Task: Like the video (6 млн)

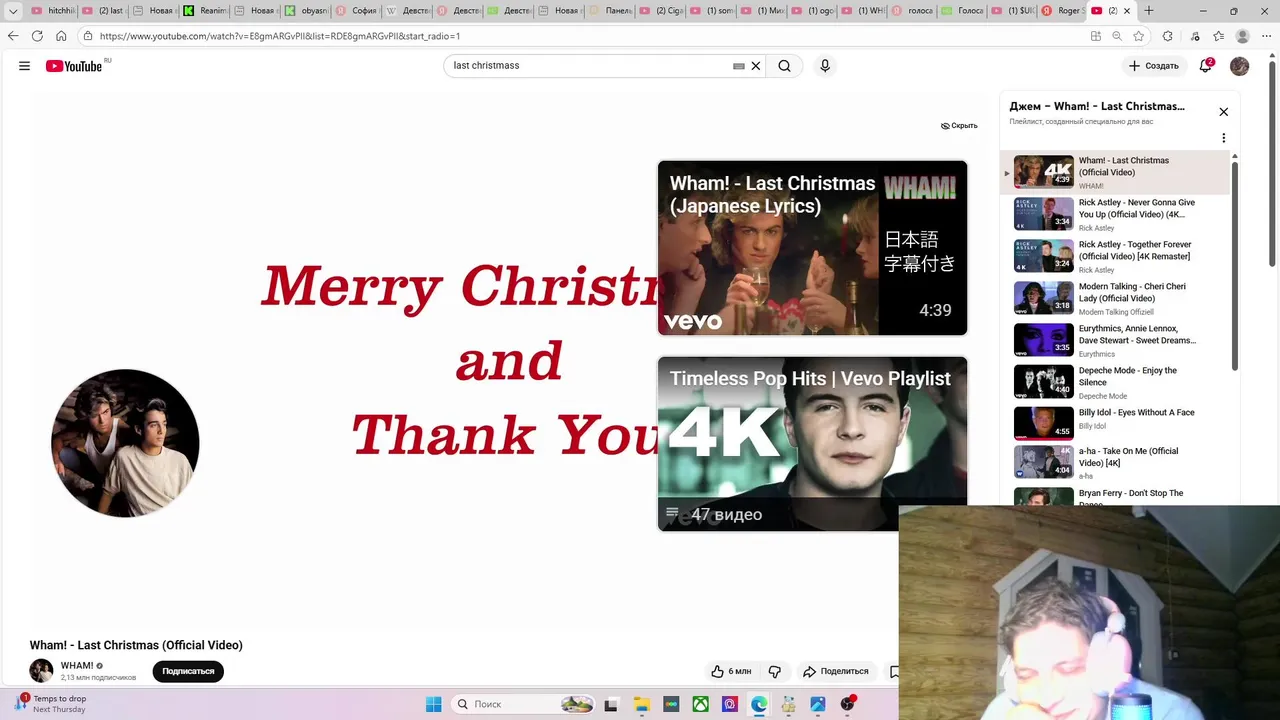Action: click(x=730, y=671)
